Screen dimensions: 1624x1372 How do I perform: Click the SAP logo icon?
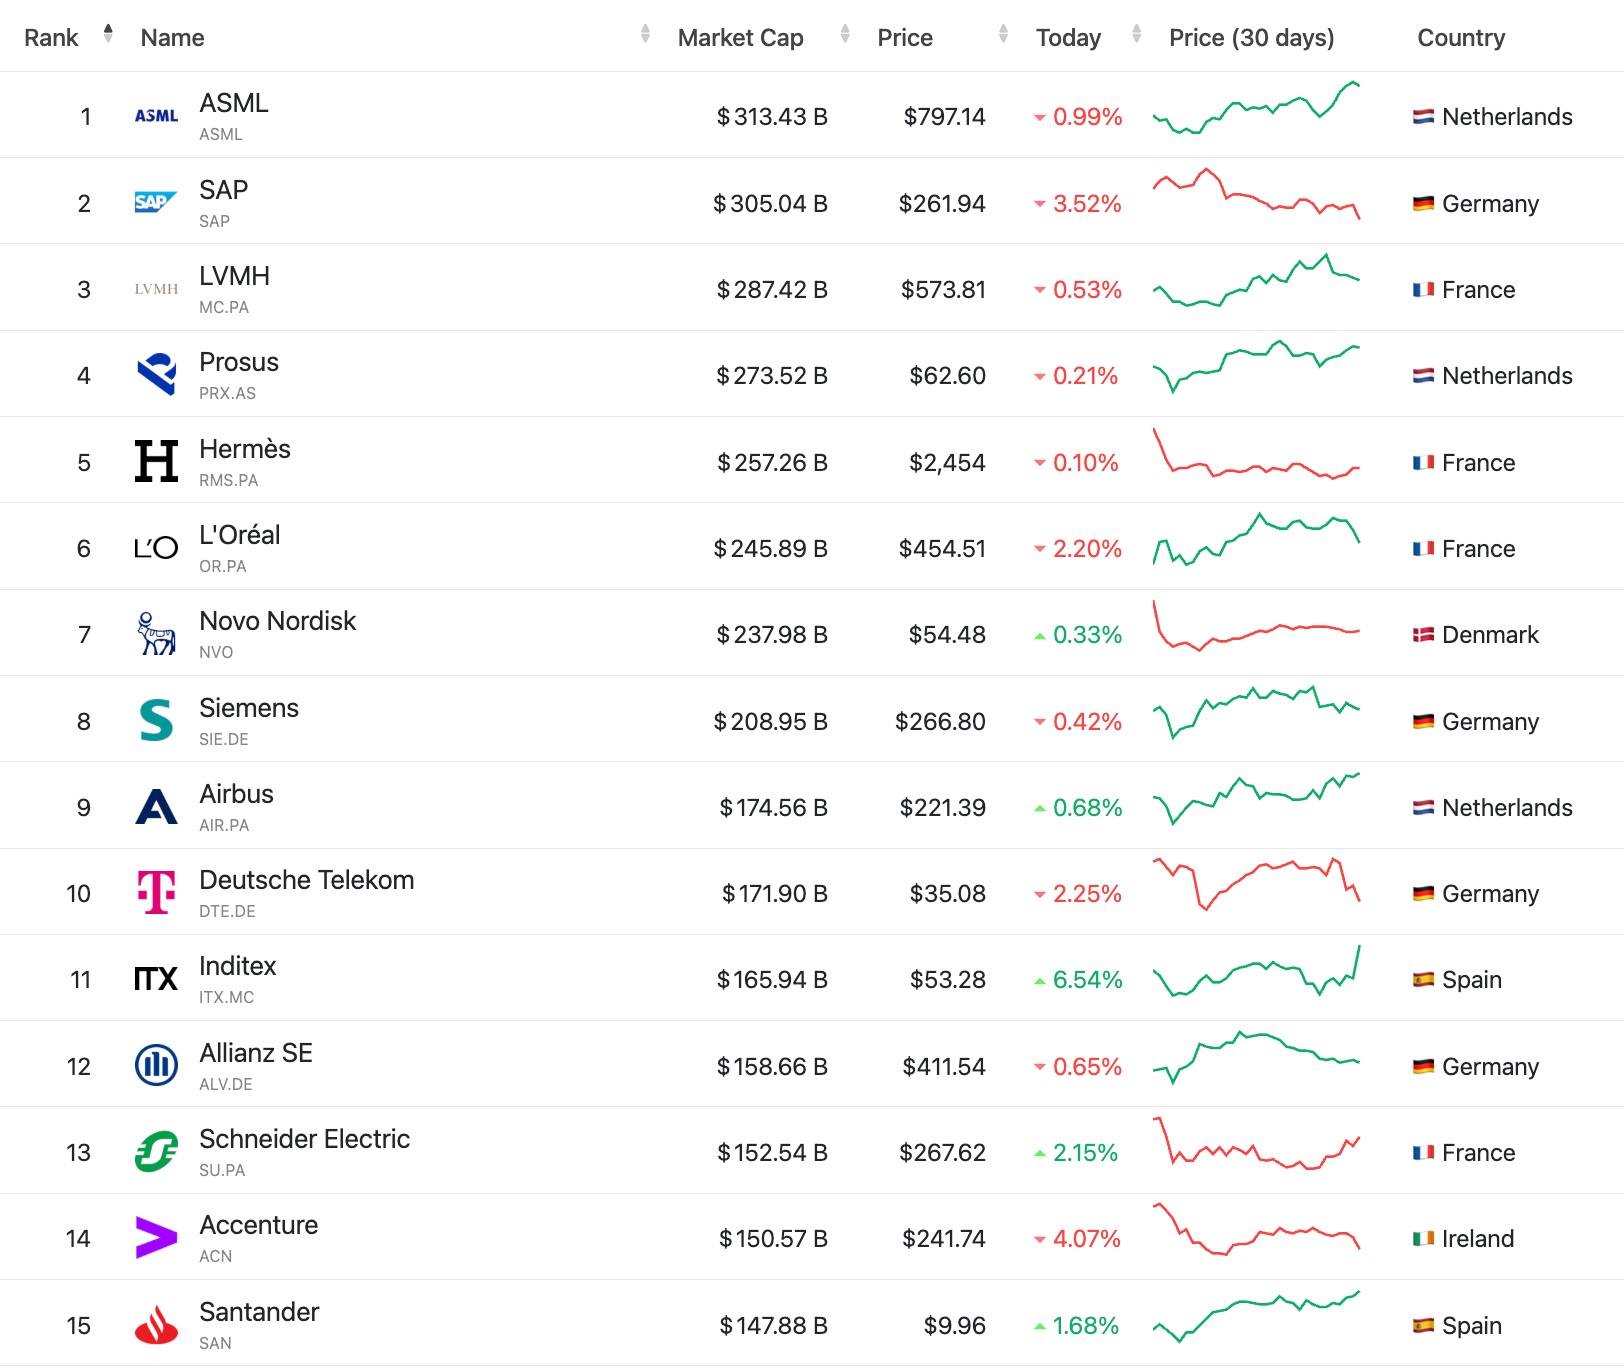pos(156,203)
